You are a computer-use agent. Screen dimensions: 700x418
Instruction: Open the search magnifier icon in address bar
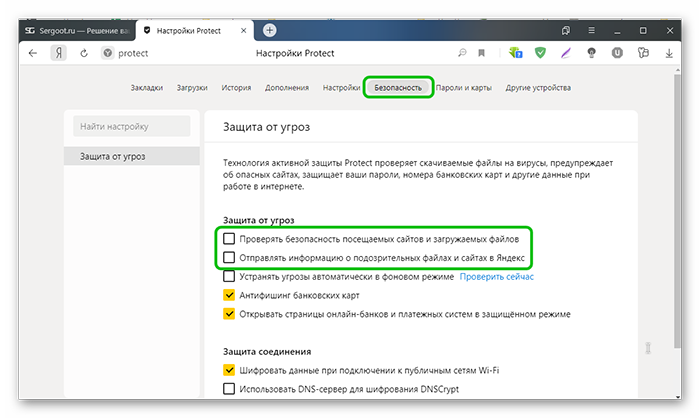coord(462,53)
